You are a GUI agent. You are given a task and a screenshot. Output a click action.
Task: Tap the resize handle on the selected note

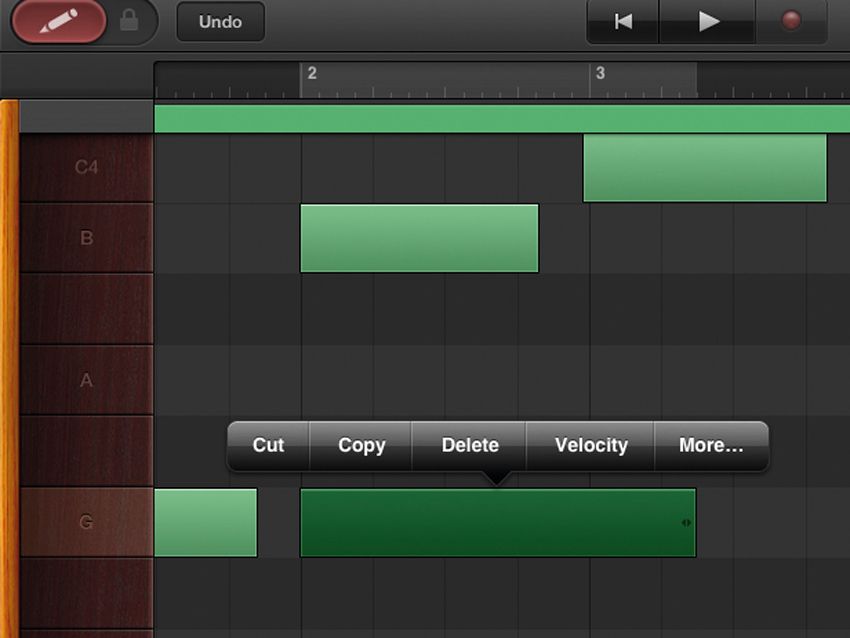click(x=687, y=522)
